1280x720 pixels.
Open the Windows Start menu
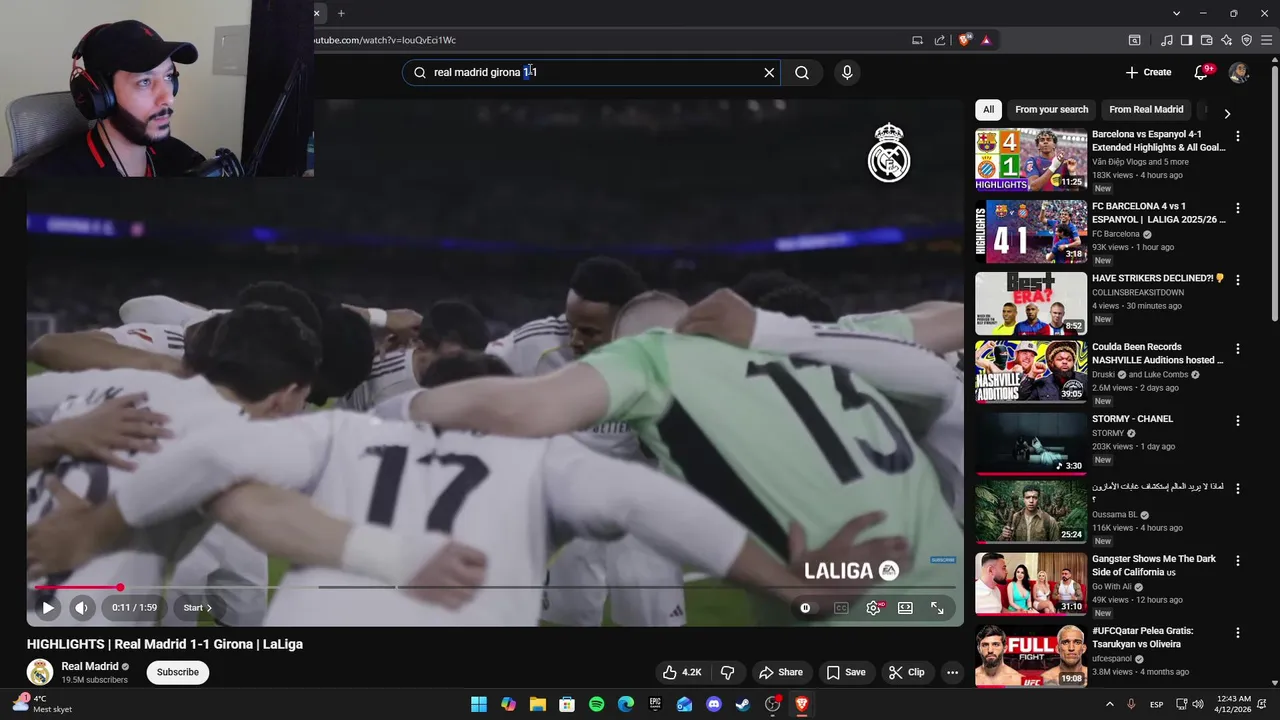[479, 704]
